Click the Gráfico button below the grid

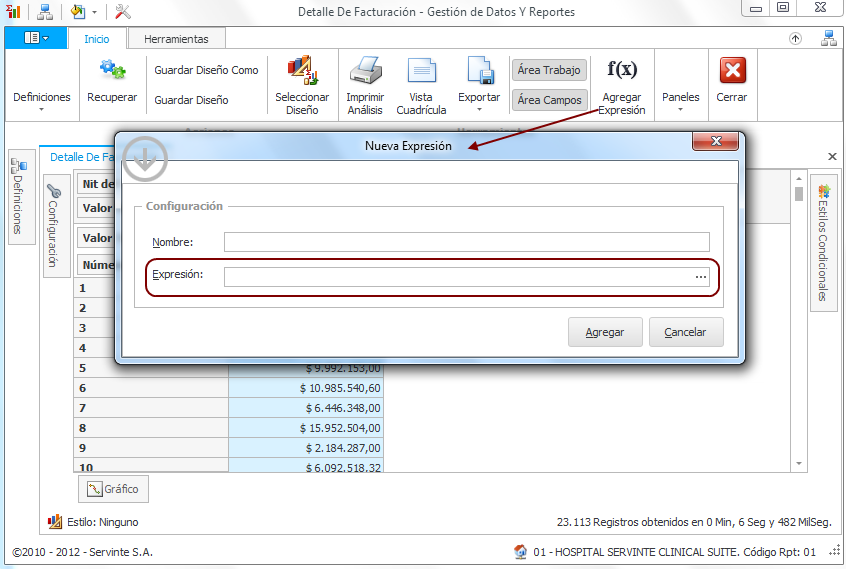coord(113,489)
